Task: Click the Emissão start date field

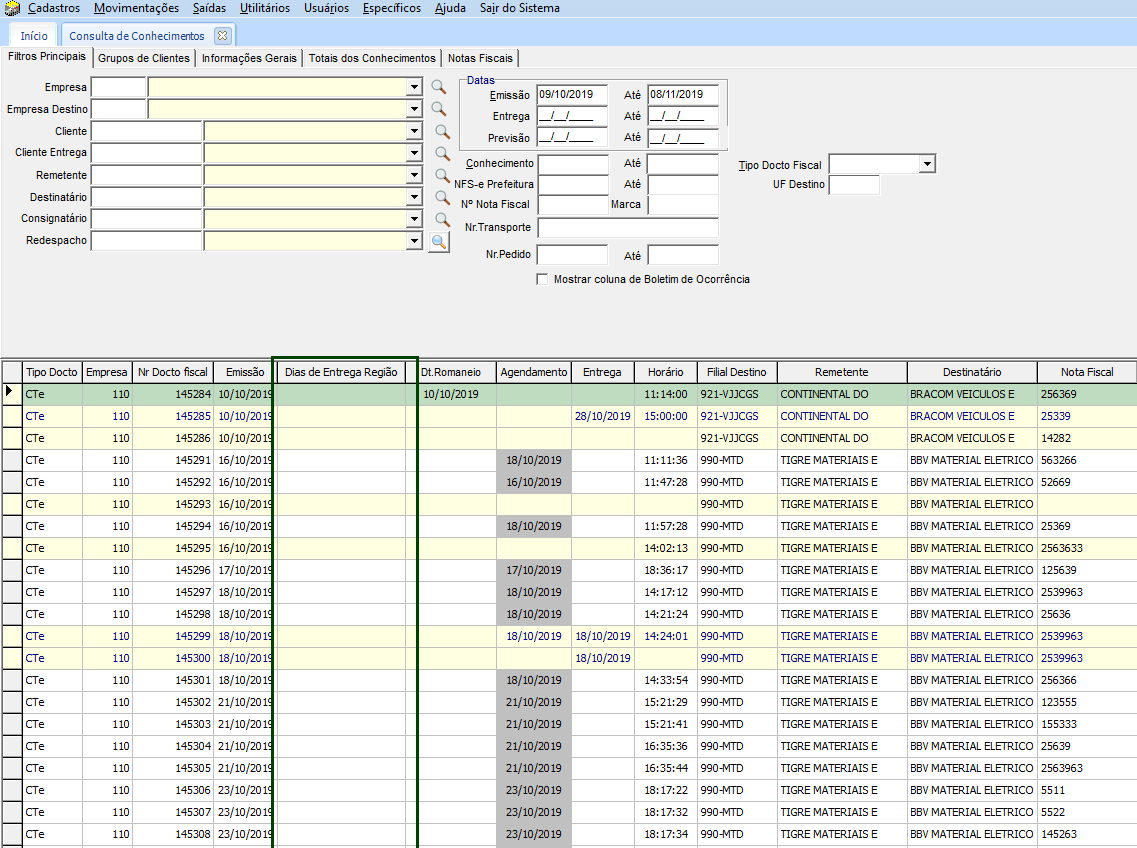Action: [x=572, y=95]
